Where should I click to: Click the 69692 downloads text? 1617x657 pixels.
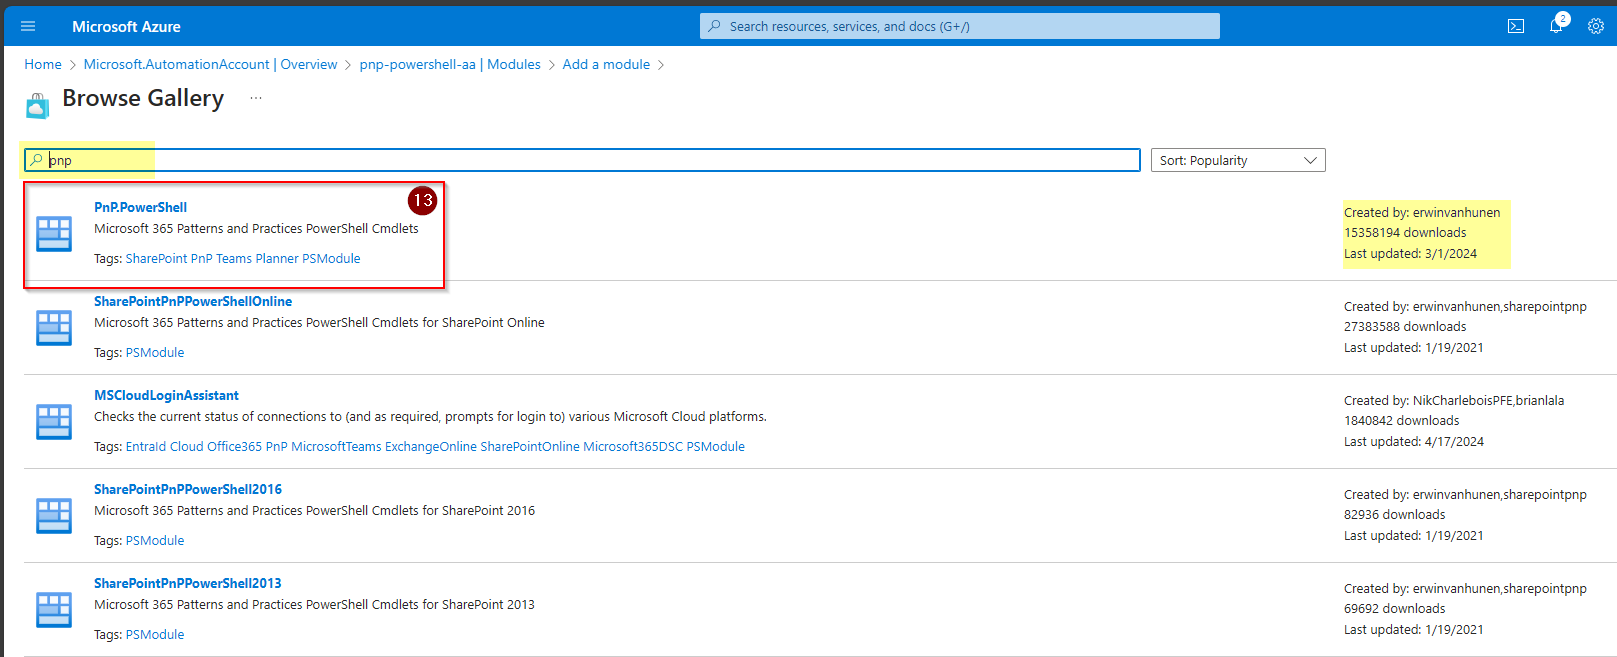point(1395,608)
